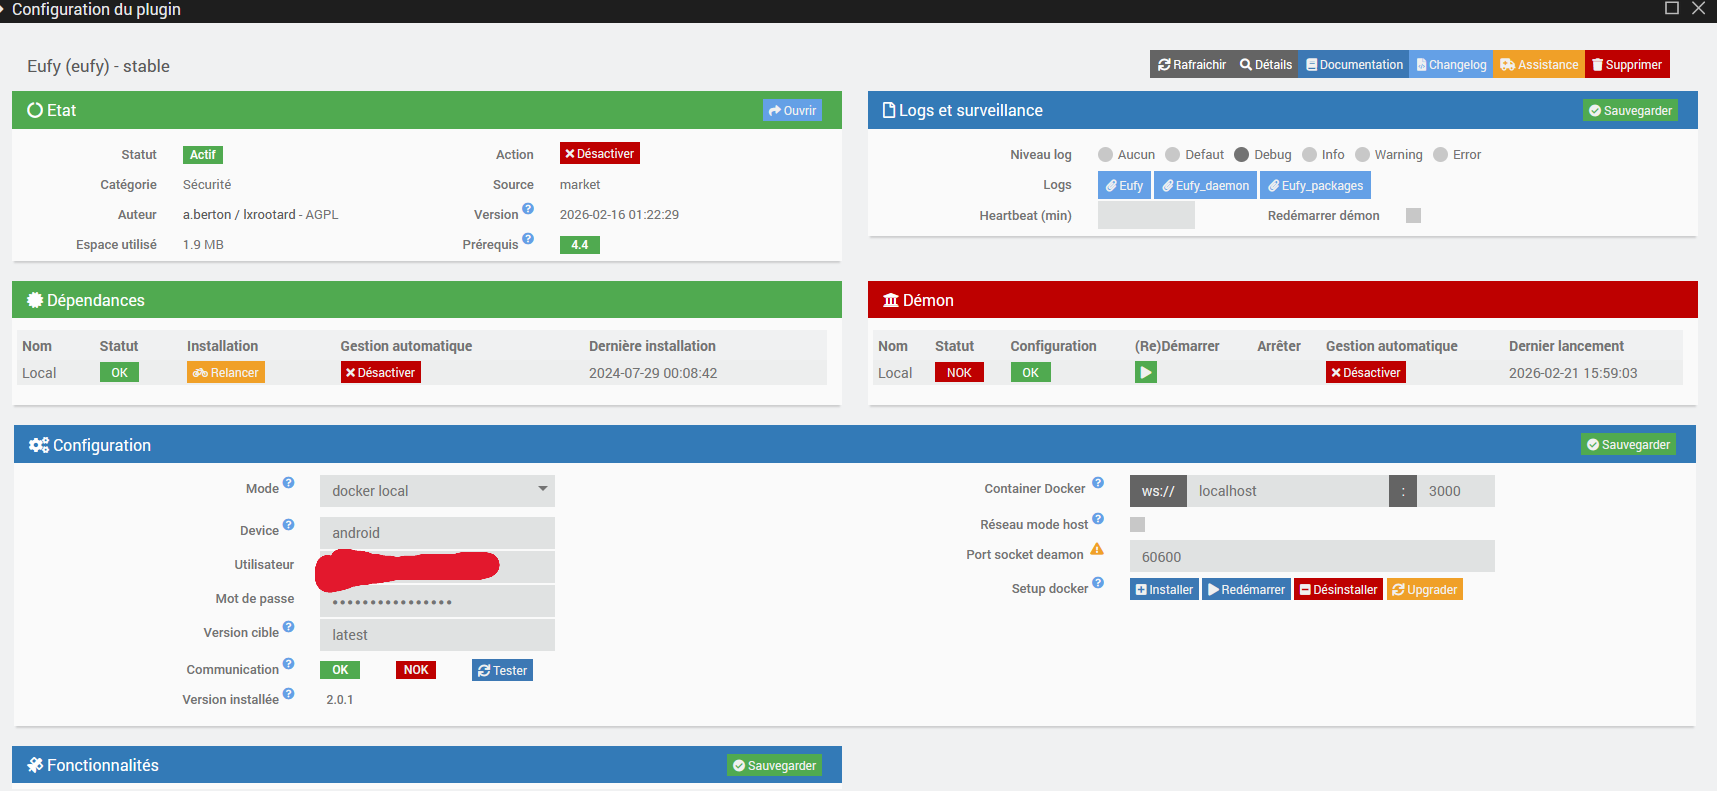Viewport: 1717px width, 791px height.
Task: Click the Port socket deamon field 60600
Action: coord(1312,557)
